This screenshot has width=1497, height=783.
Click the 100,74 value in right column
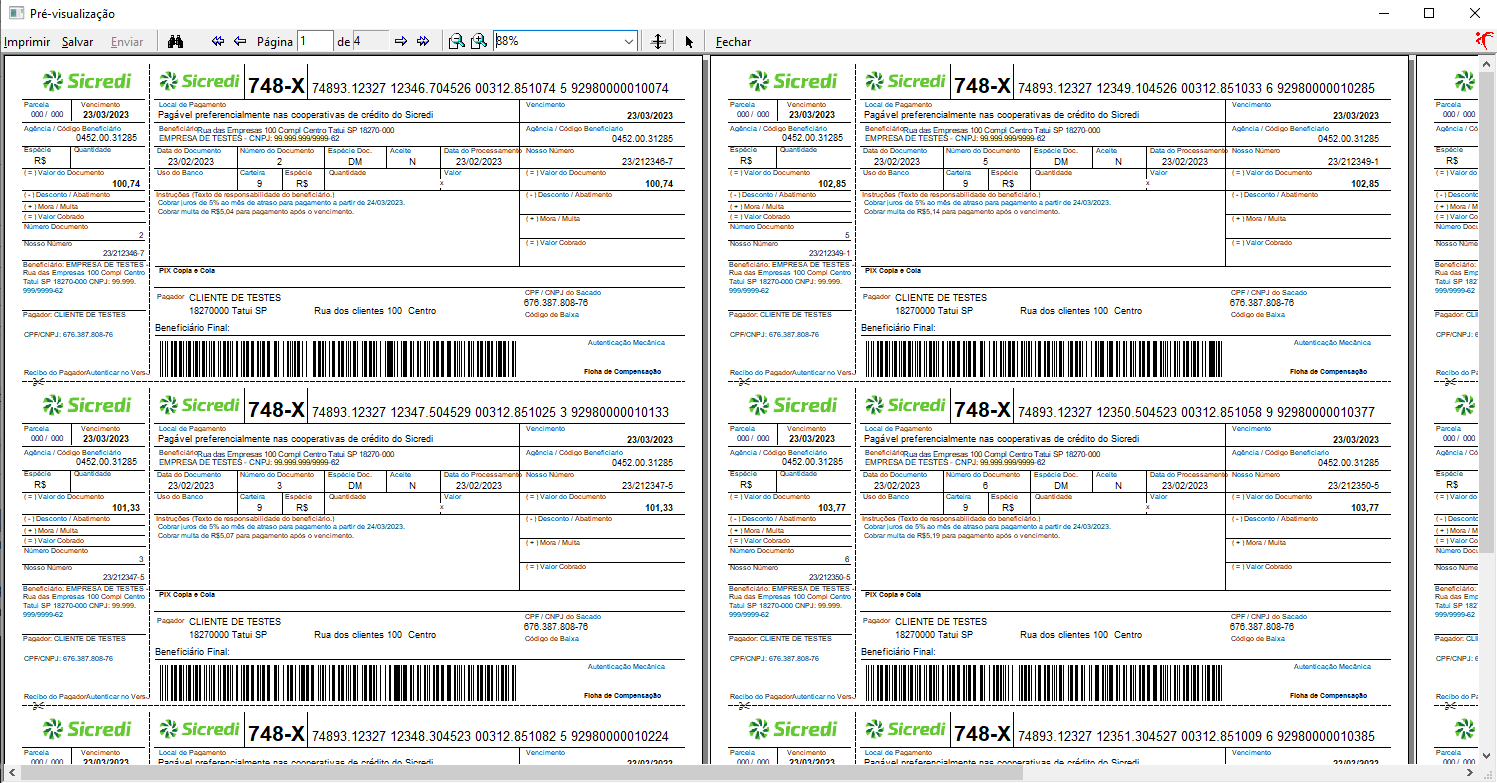pos(660,184)
